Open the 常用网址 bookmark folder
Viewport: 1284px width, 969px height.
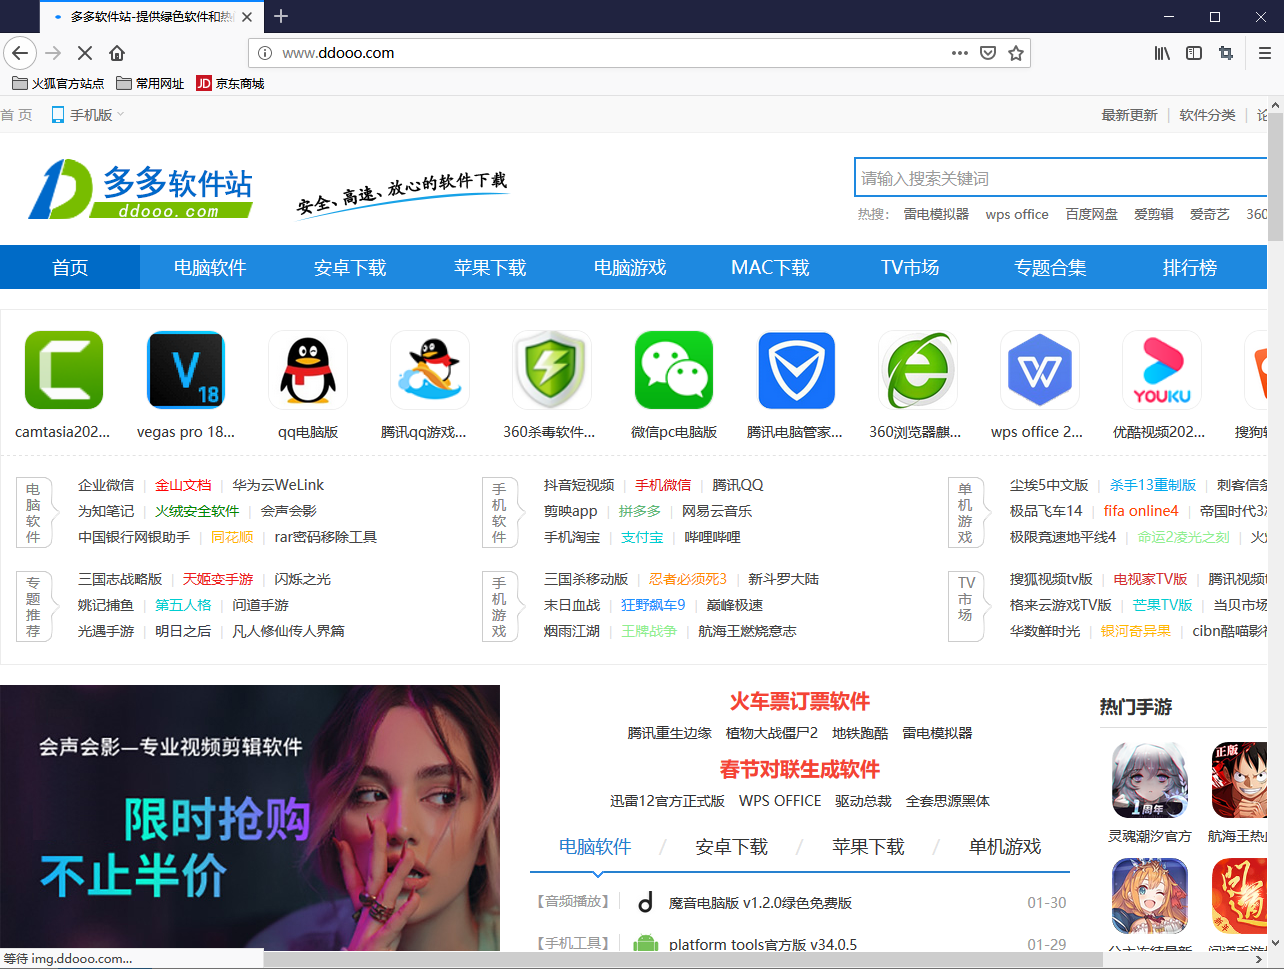pos(150,84)
